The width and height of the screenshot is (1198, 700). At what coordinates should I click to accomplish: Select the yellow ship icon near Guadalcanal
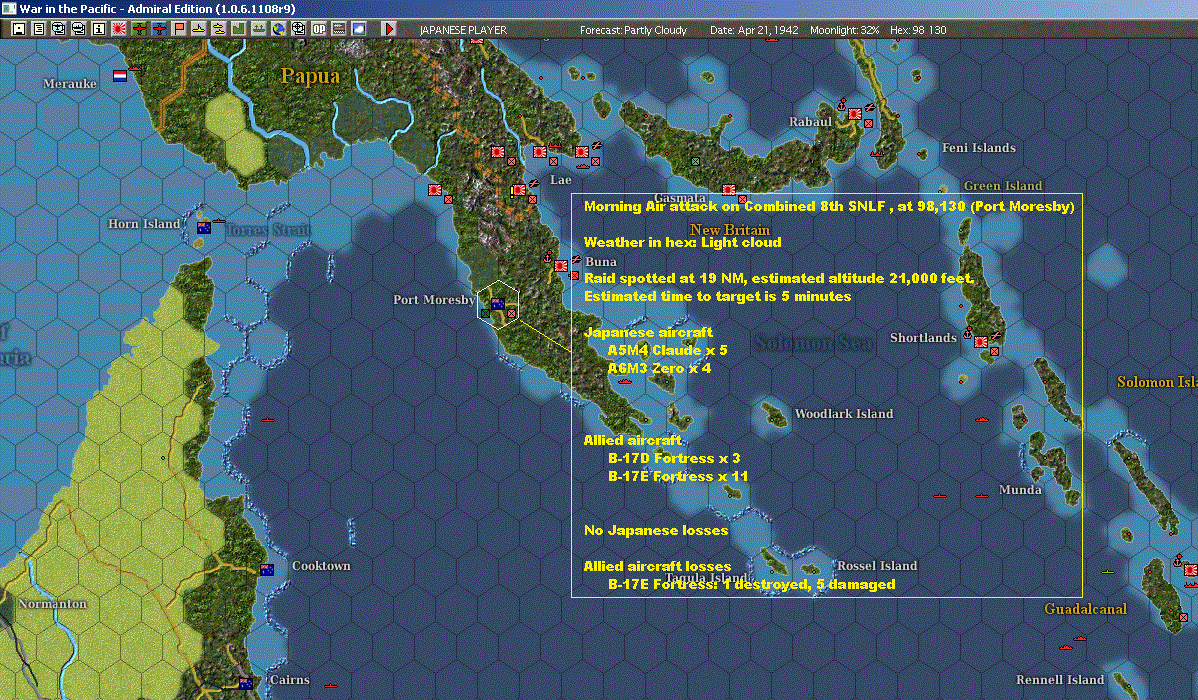[x=1108, y=572]
